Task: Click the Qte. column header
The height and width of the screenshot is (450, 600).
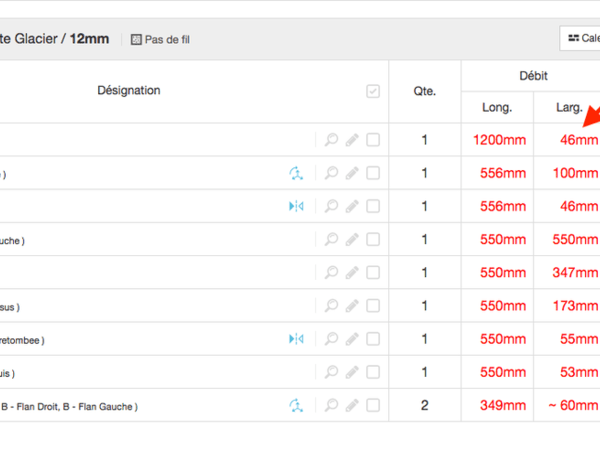Action: (424, 91)
